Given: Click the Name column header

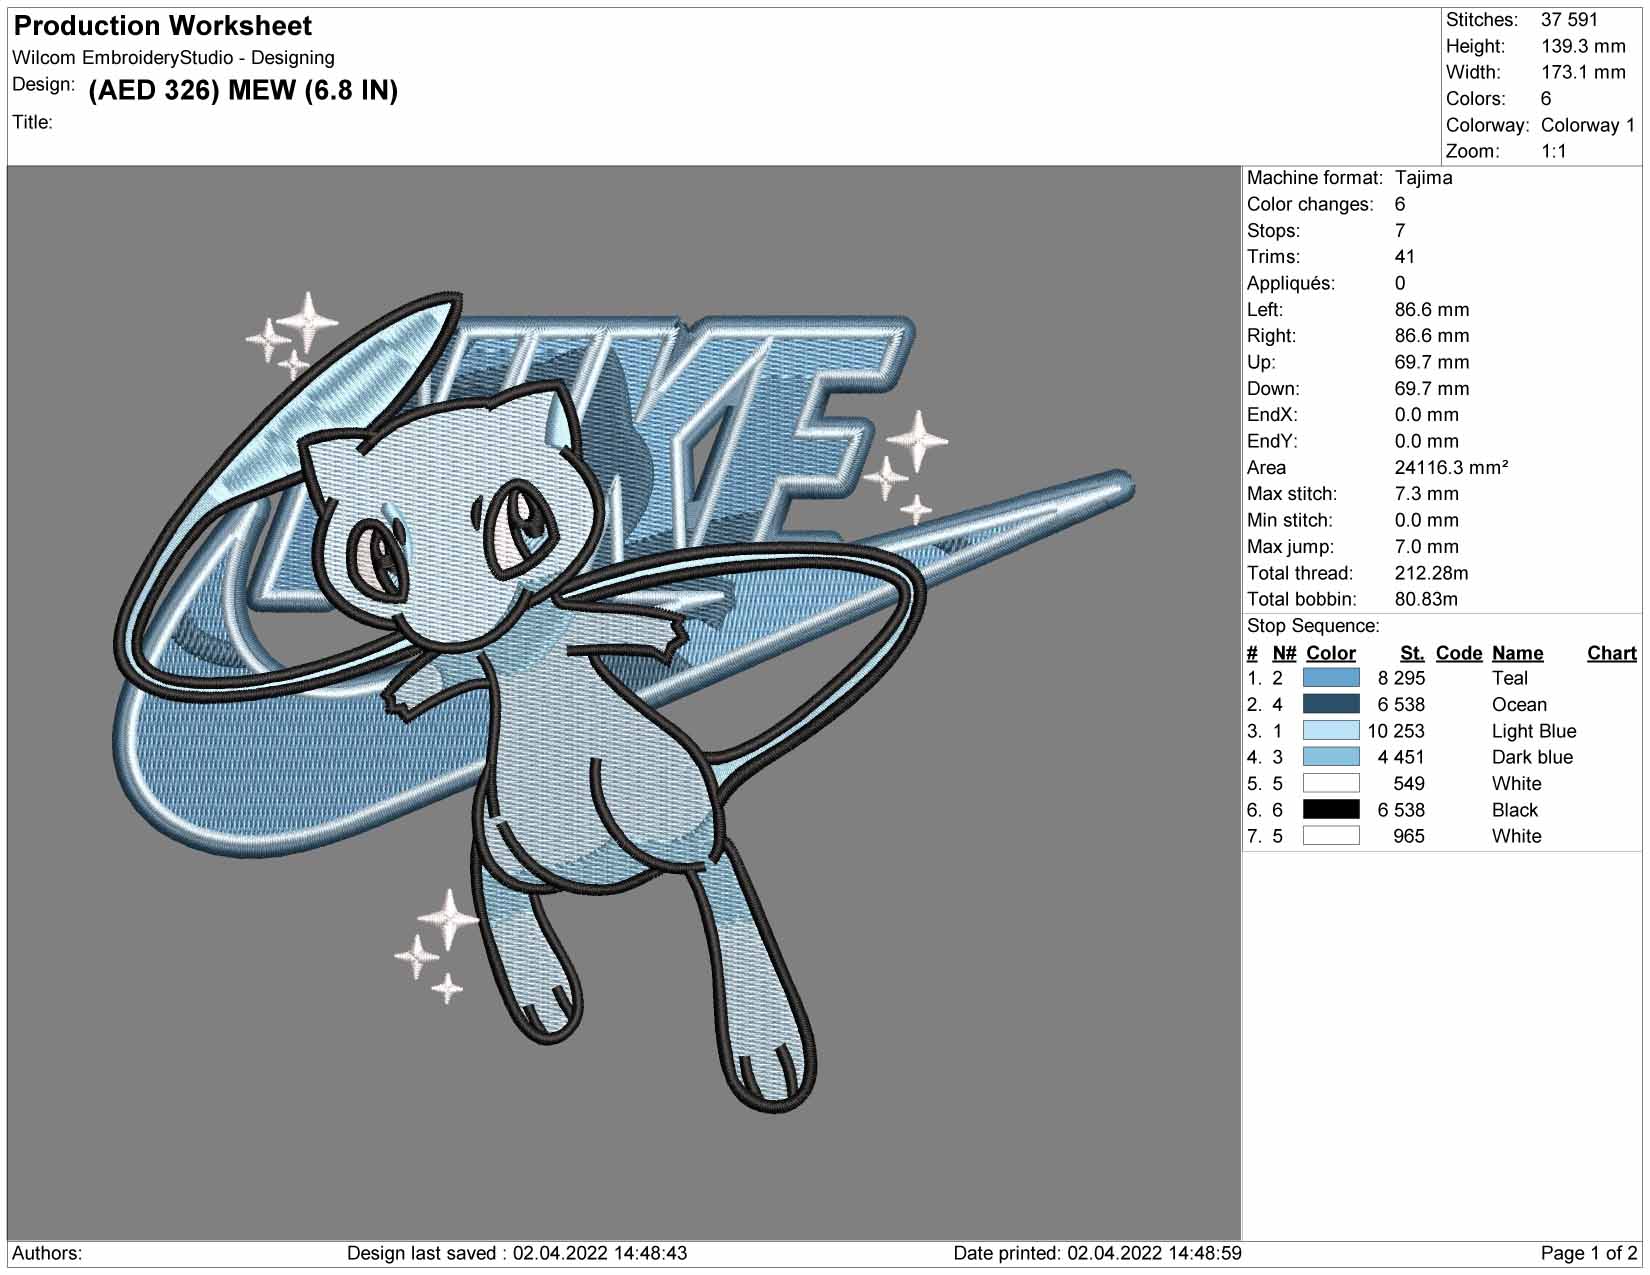Looking at the screenshot, I should coord(1517,653).
